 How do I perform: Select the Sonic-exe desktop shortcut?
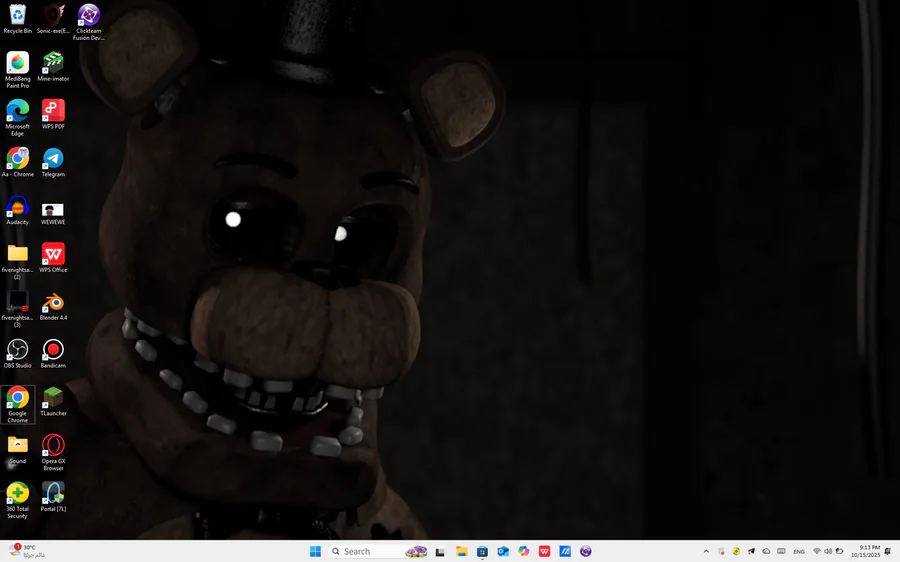(53, 19)
